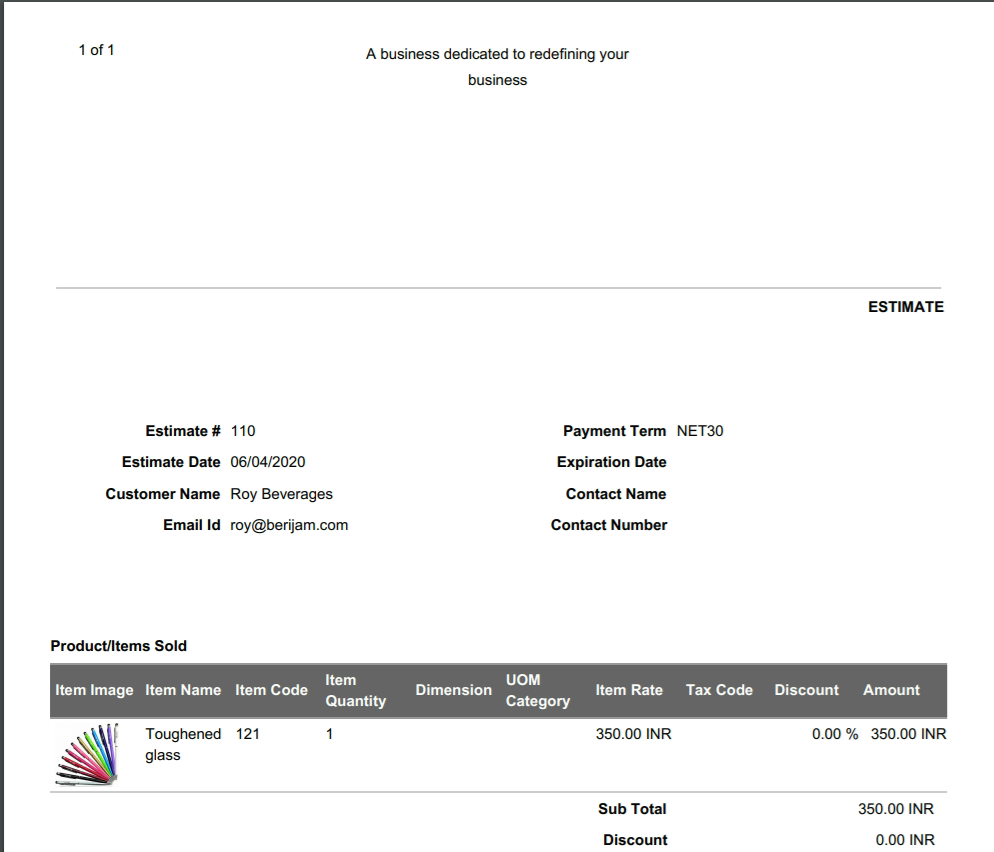This screenshot has width=994, height=852.
Task: Click the Discount label below Sub Total
Action: click(635, 840)
